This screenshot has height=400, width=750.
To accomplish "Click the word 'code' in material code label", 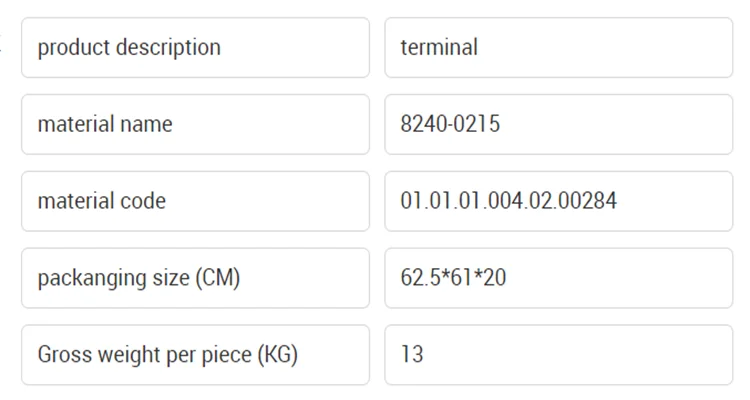I will tap(143, 201).
